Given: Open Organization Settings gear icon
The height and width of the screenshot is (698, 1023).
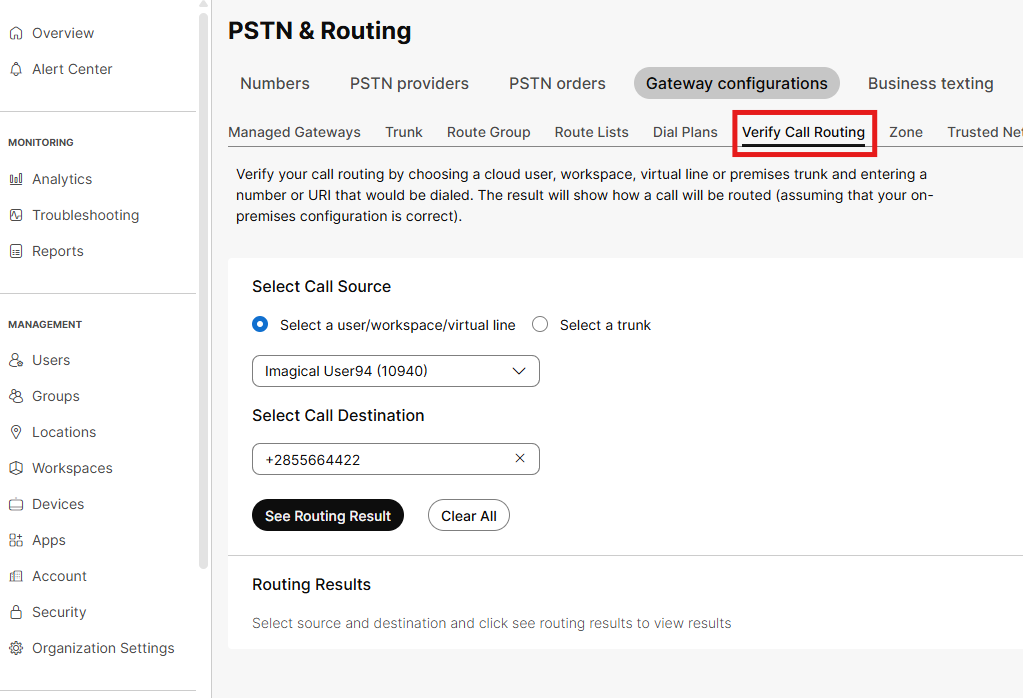Looking at the screenshot, I should pos(16,648).
